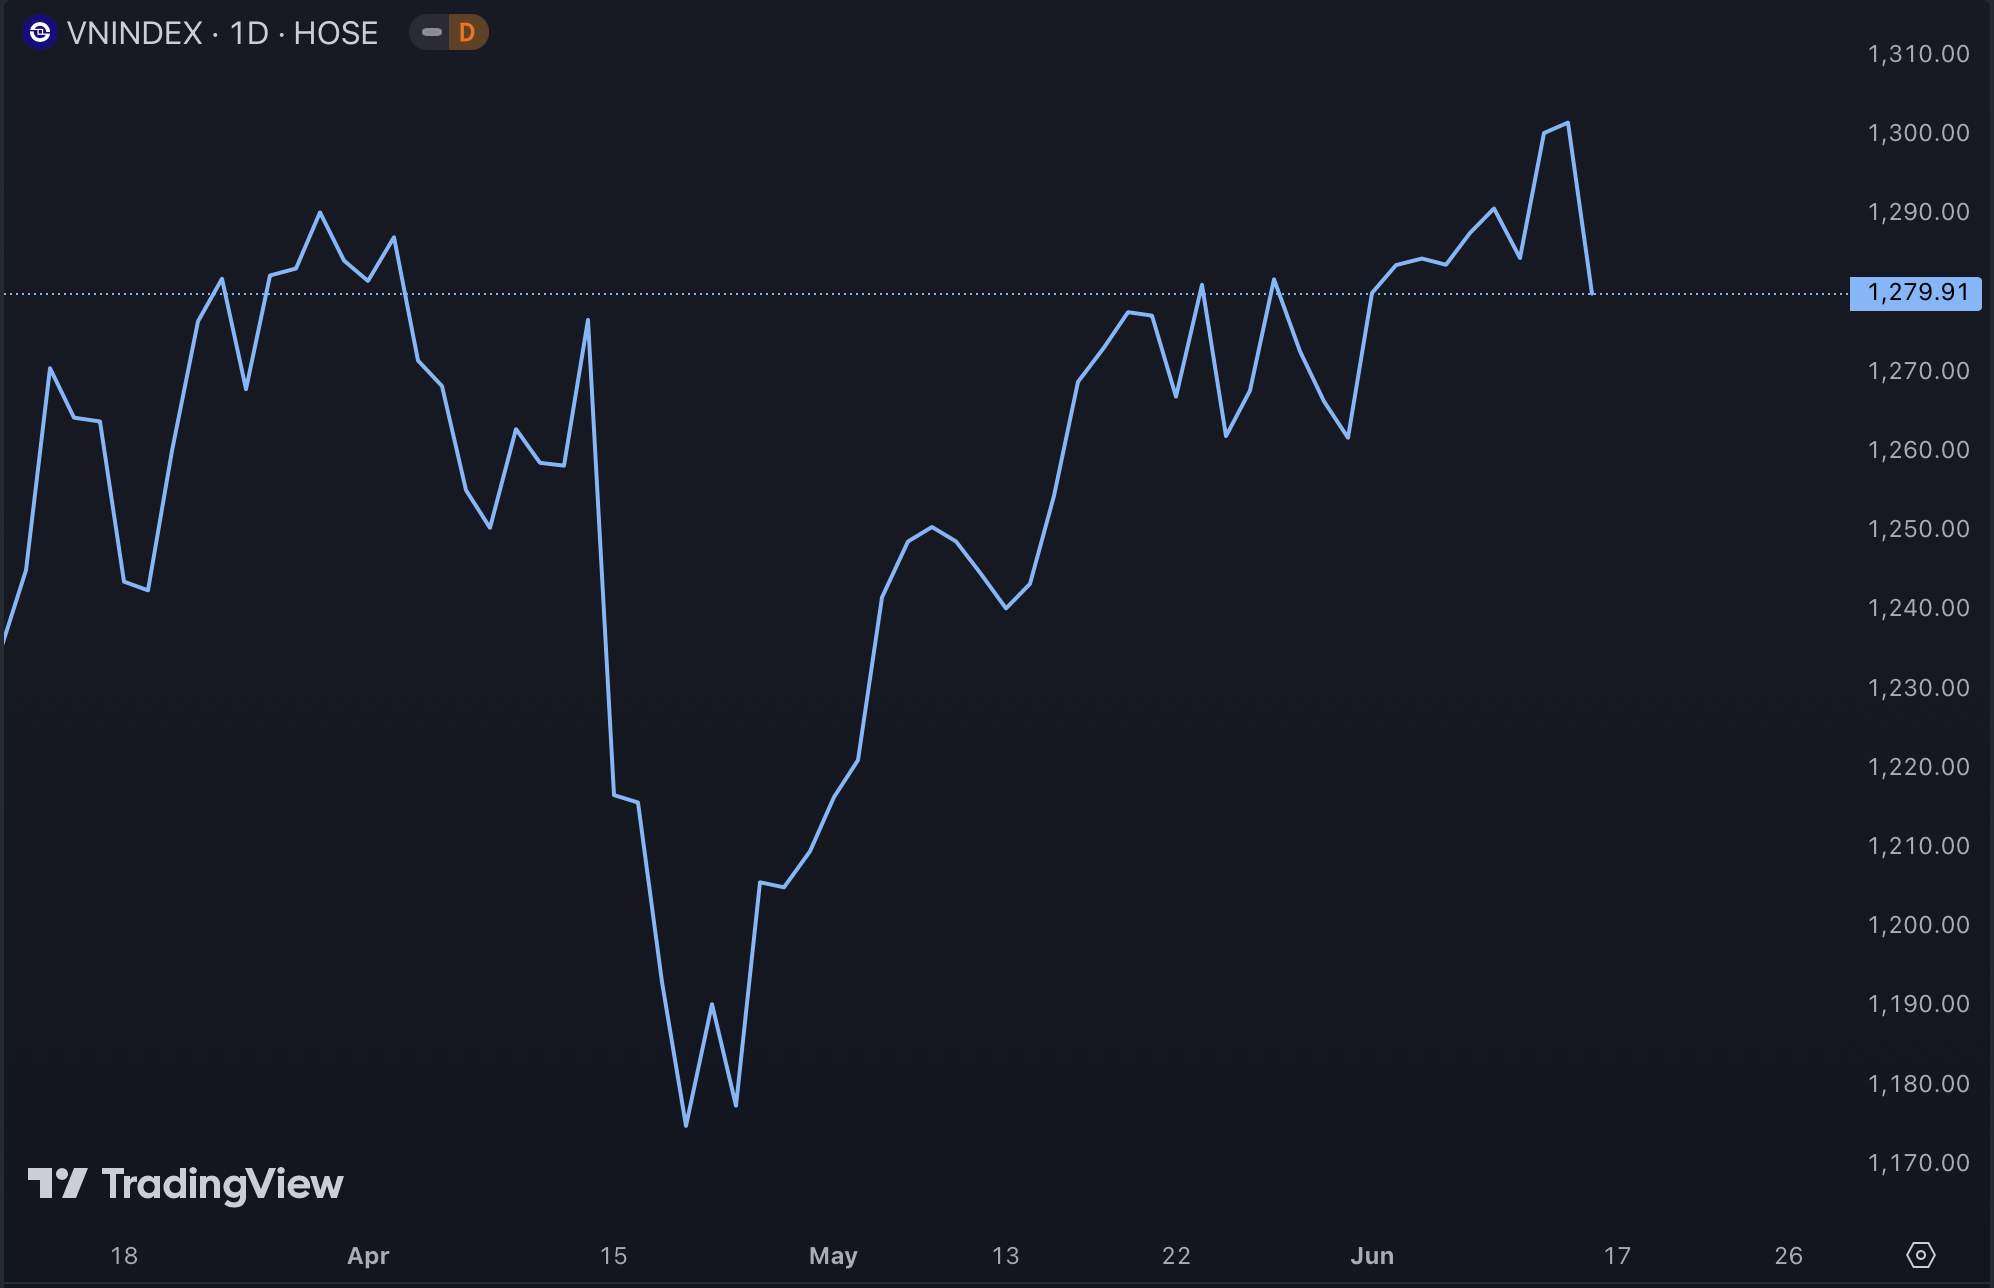Click the Jun label on time axis

click(1372, 1256)
